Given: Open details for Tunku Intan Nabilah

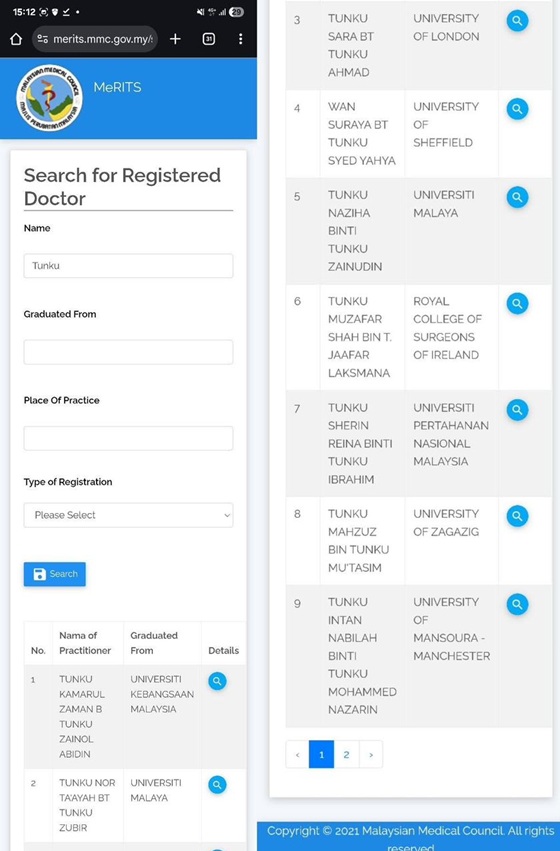Looking at the screenshot, I should point(517,605).
